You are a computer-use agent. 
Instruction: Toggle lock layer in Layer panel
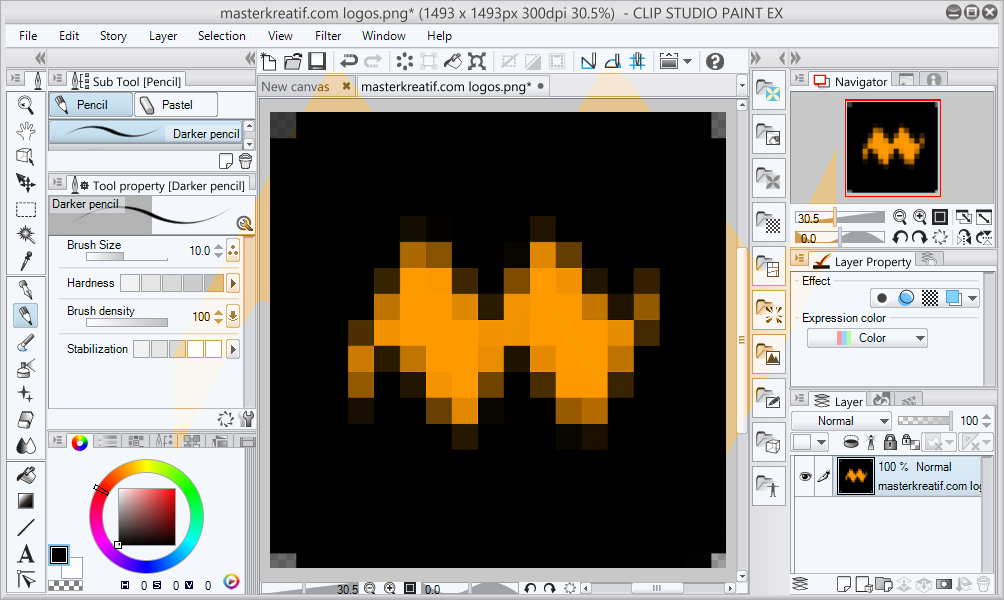pyautogui.click(x=890, y=441)
